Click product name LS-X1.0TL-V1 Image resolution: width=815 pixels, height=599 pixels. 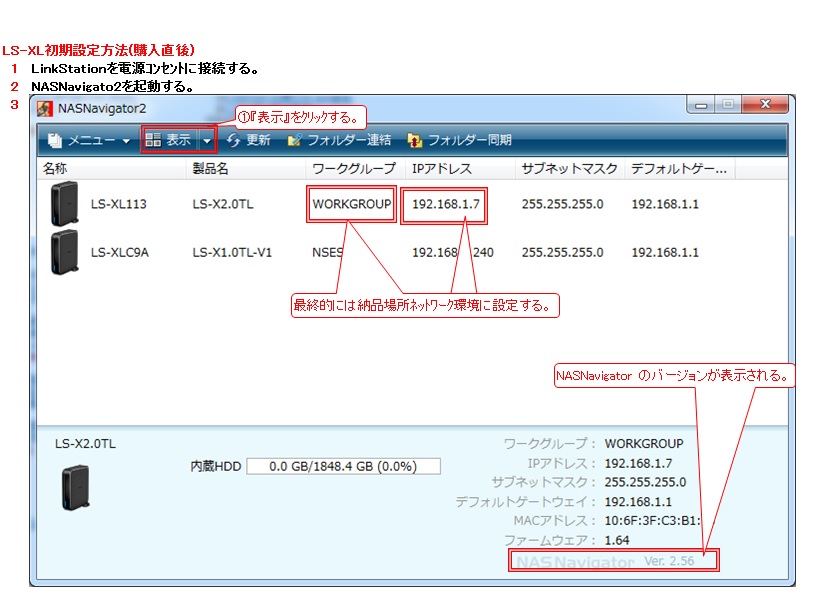coord(232,253)
